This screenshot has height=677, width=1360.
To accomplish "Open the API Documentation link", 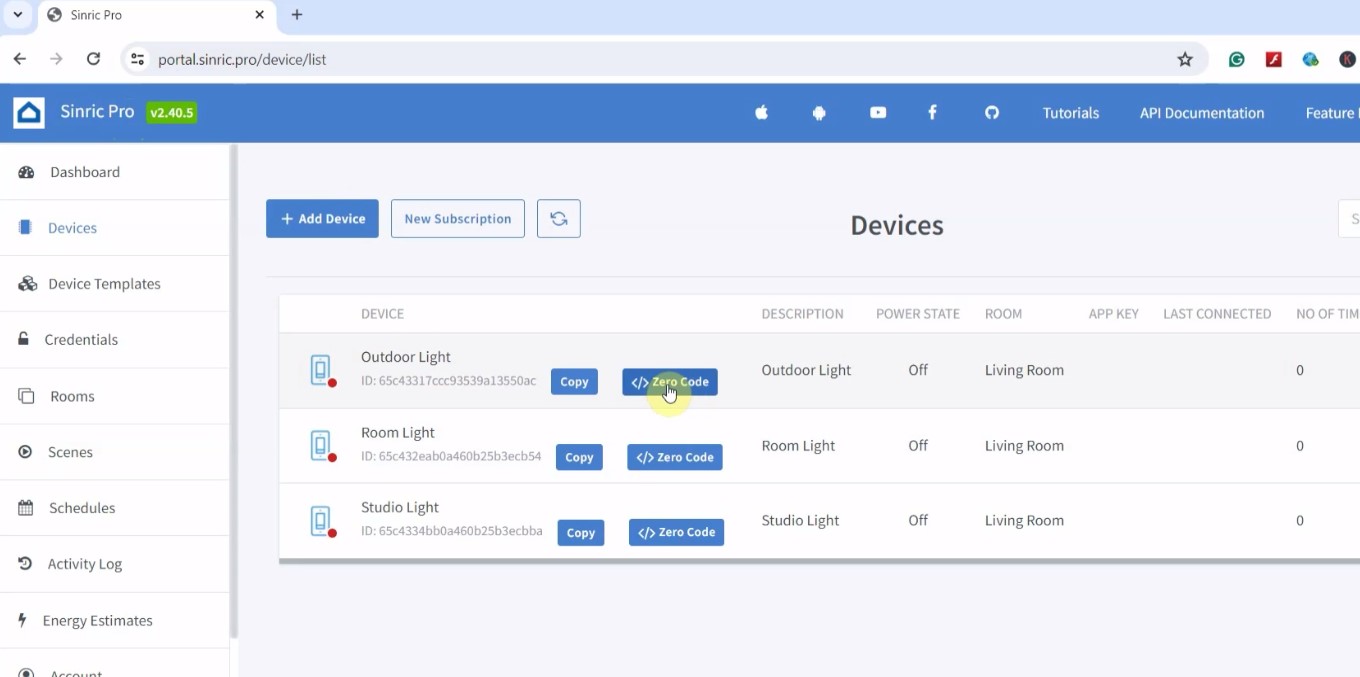I will click(x=1201, y=113).
